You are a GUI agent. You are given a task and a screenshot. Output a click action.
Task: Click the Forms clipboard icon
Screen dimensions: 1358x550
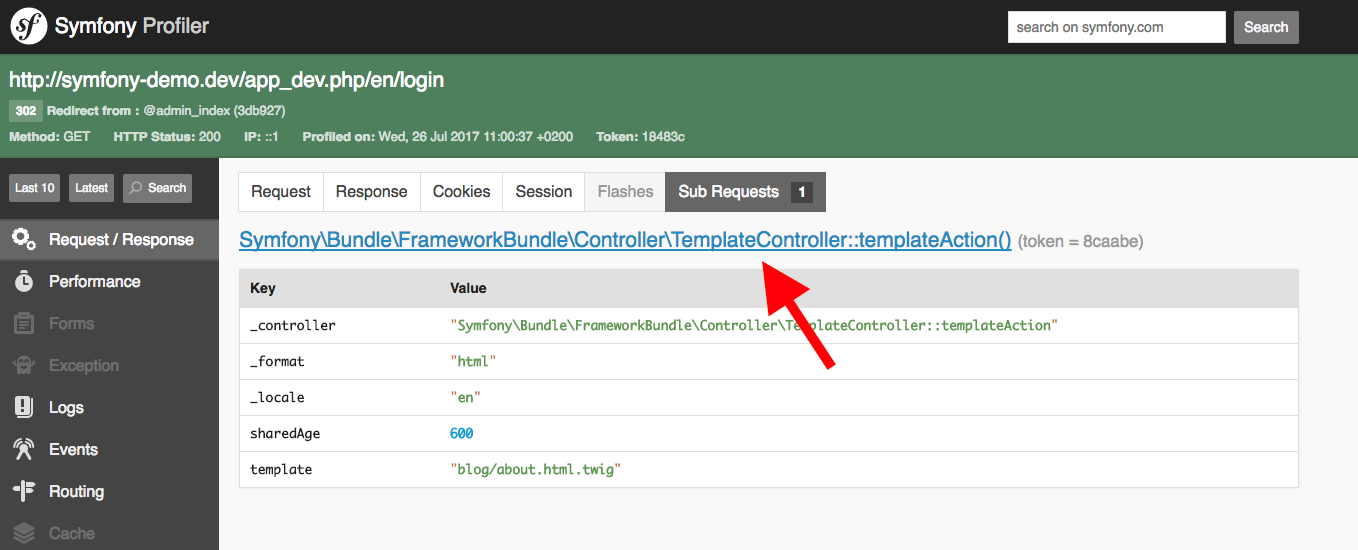tap(24, 324)
